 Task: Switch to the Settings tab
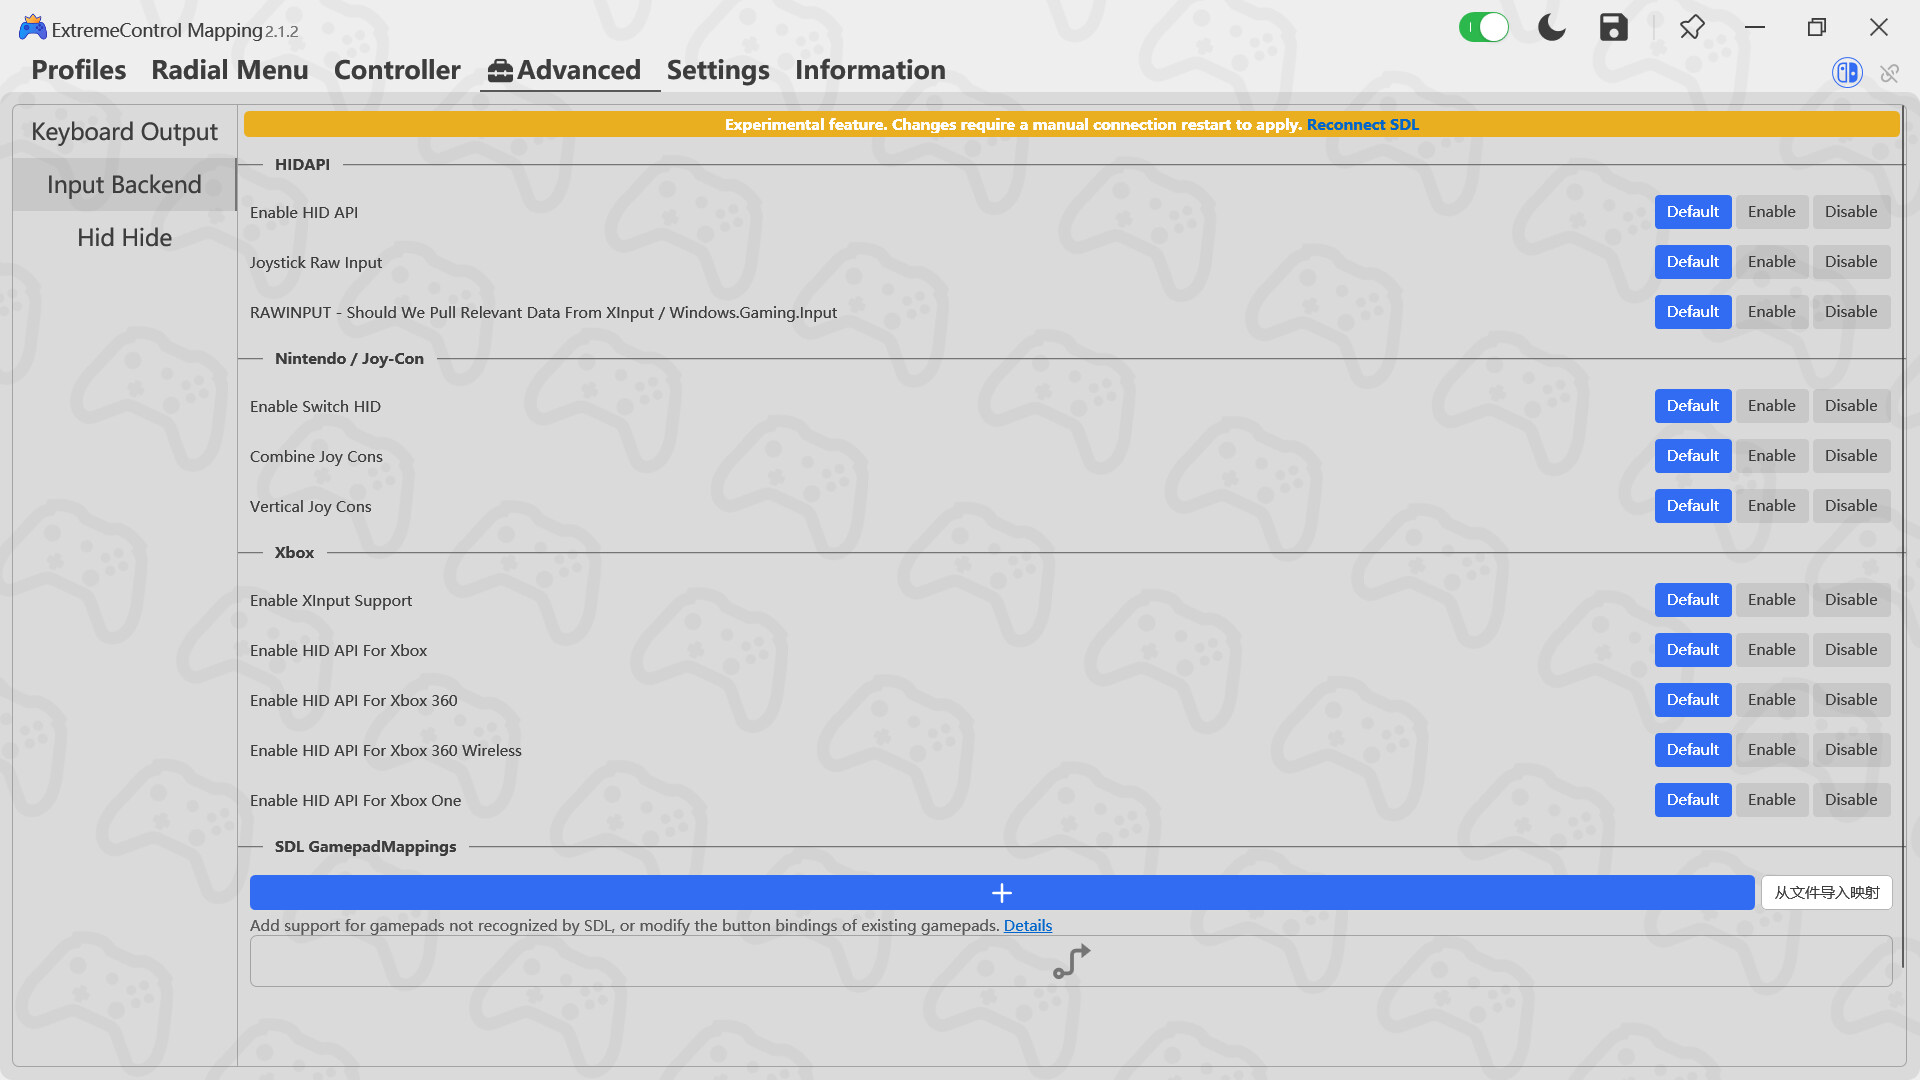pos(718,70)
